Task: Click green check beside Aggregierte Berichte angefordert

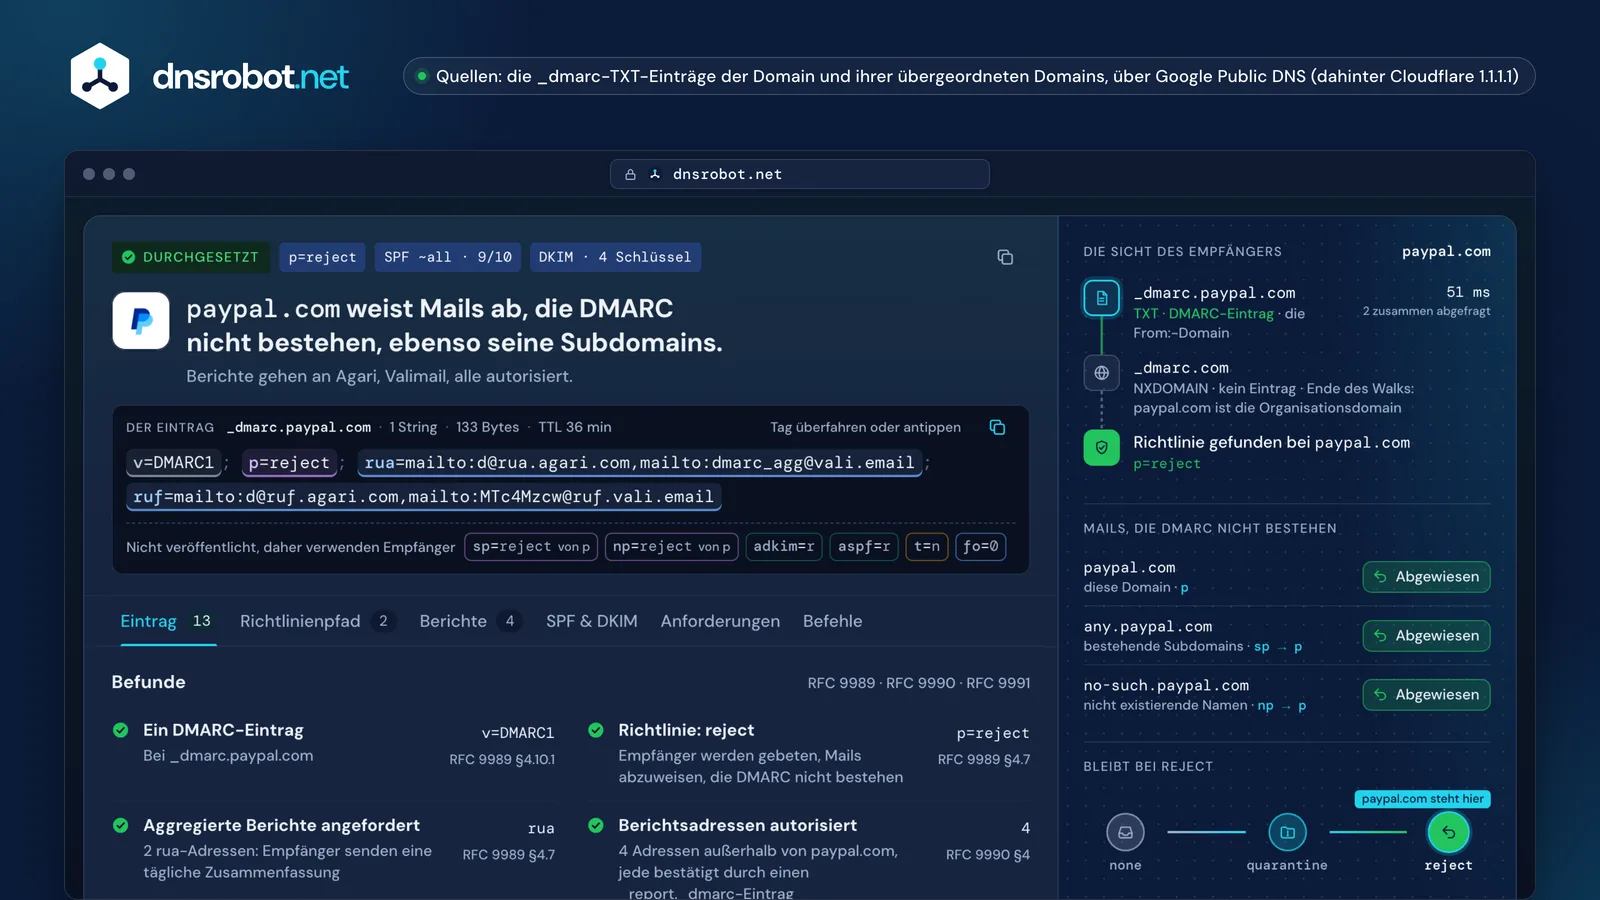Action: coord(121,825)
